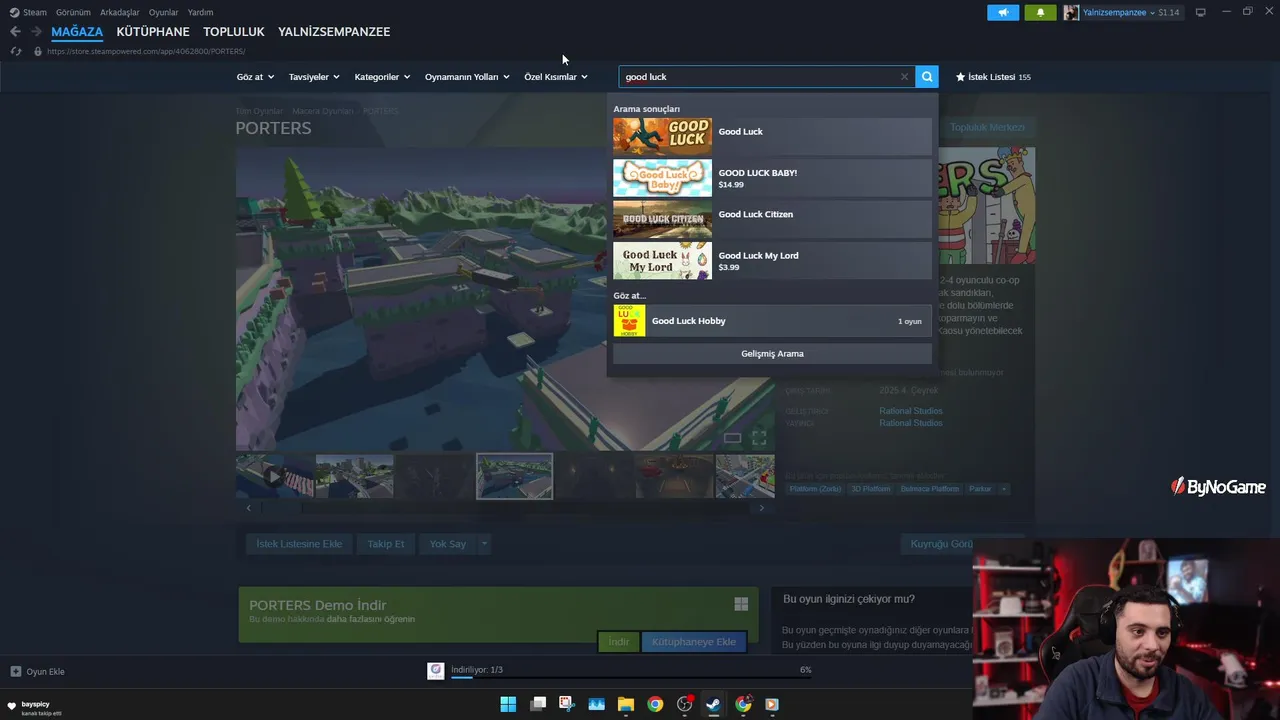This screenshot has width=1280, height=720.
Task: Open the download progress bar
Action: click(630, 676)
